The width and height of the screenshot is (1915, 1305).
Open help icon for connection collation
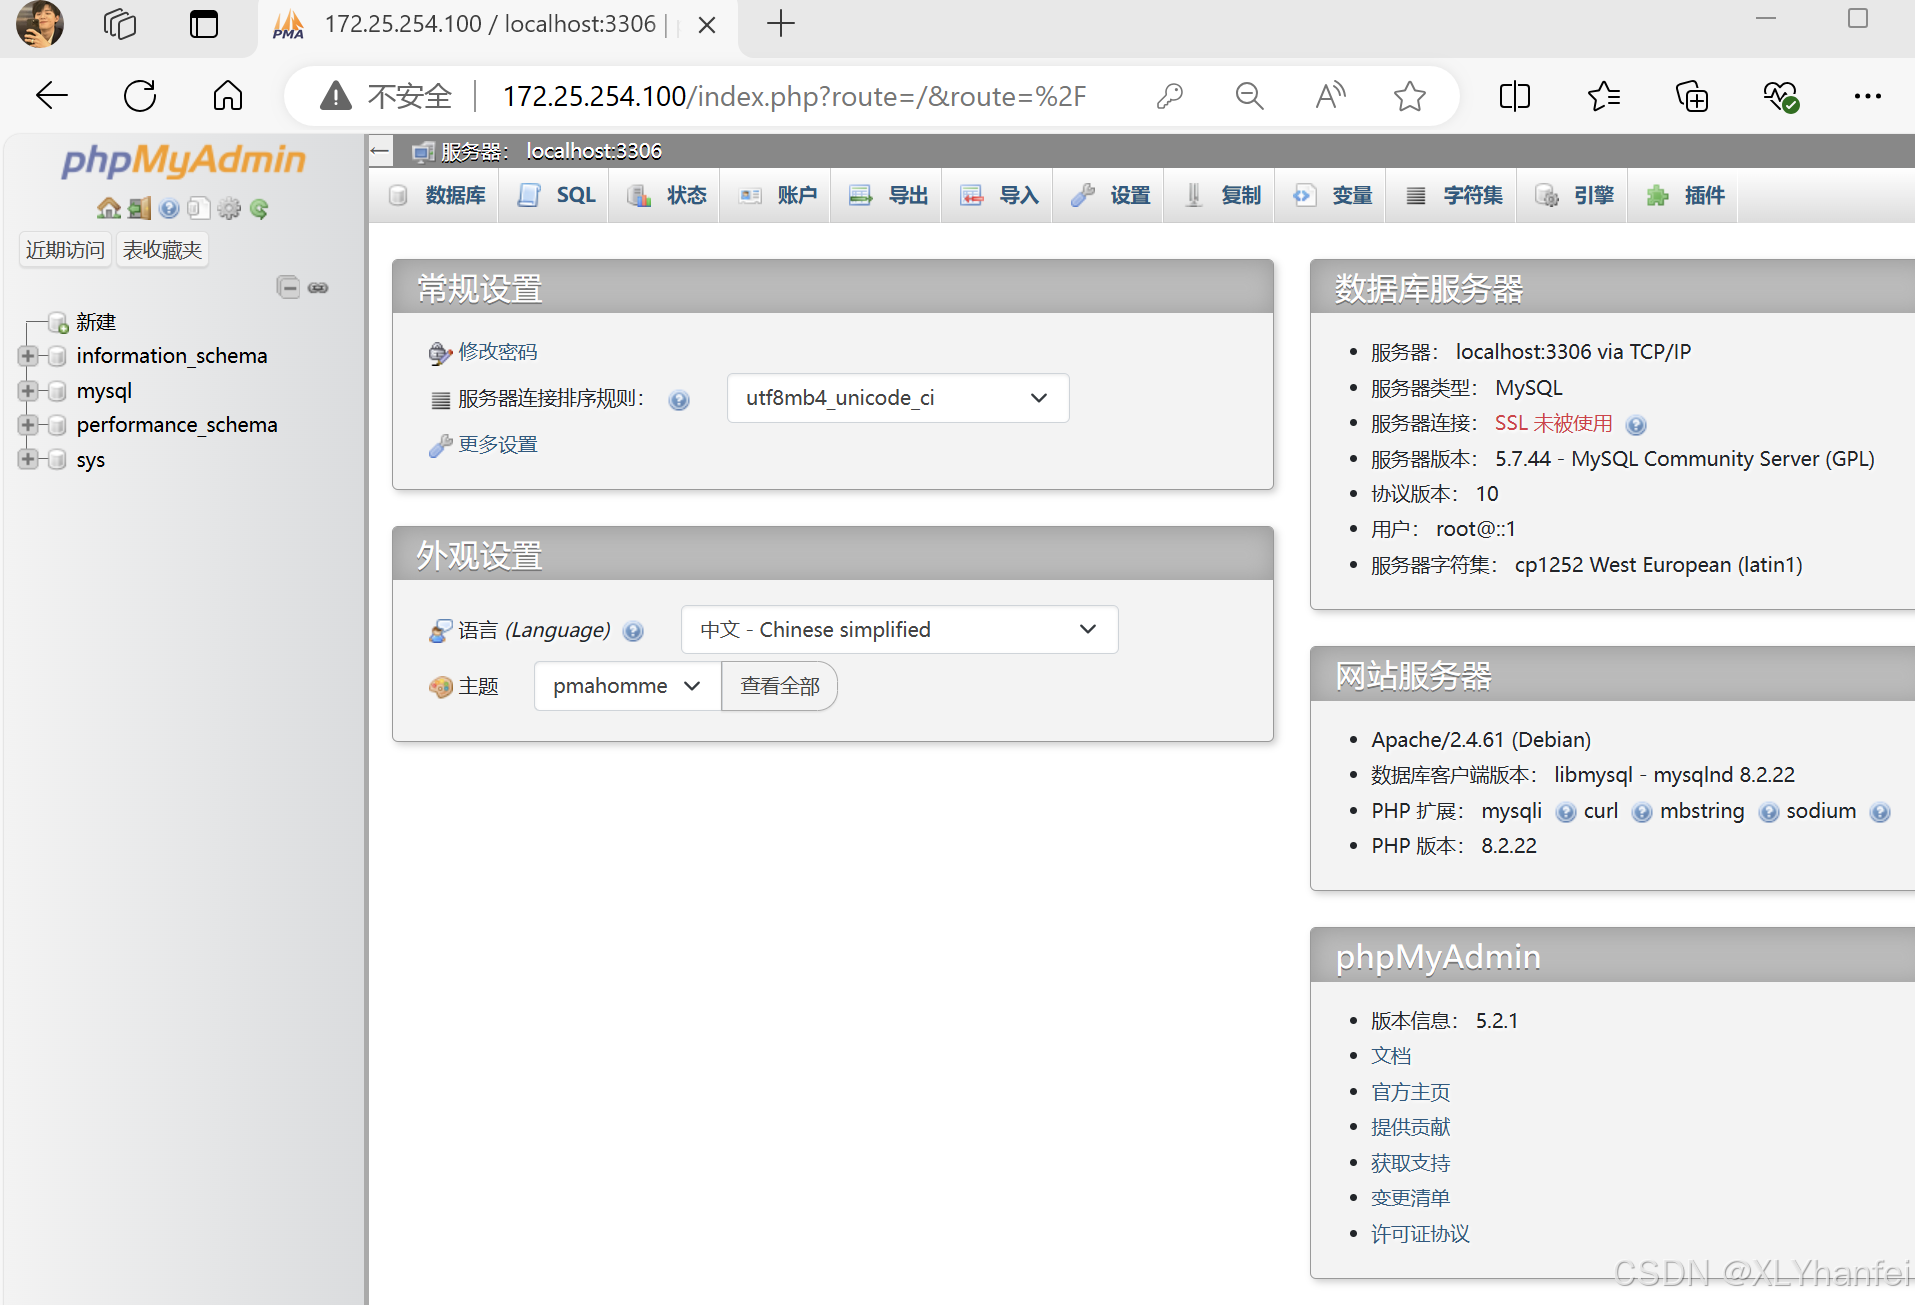tap(679, 400)
